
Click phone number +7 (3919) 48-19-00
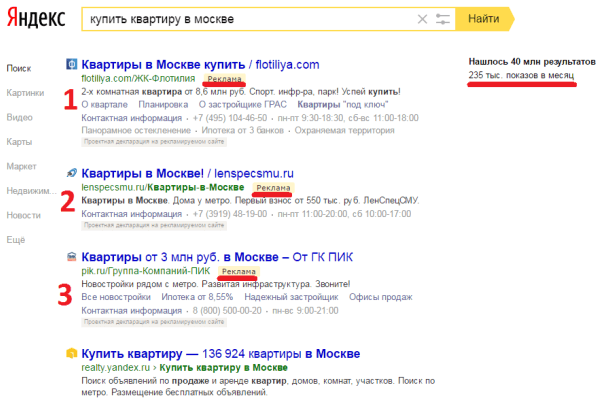[230, 214]
